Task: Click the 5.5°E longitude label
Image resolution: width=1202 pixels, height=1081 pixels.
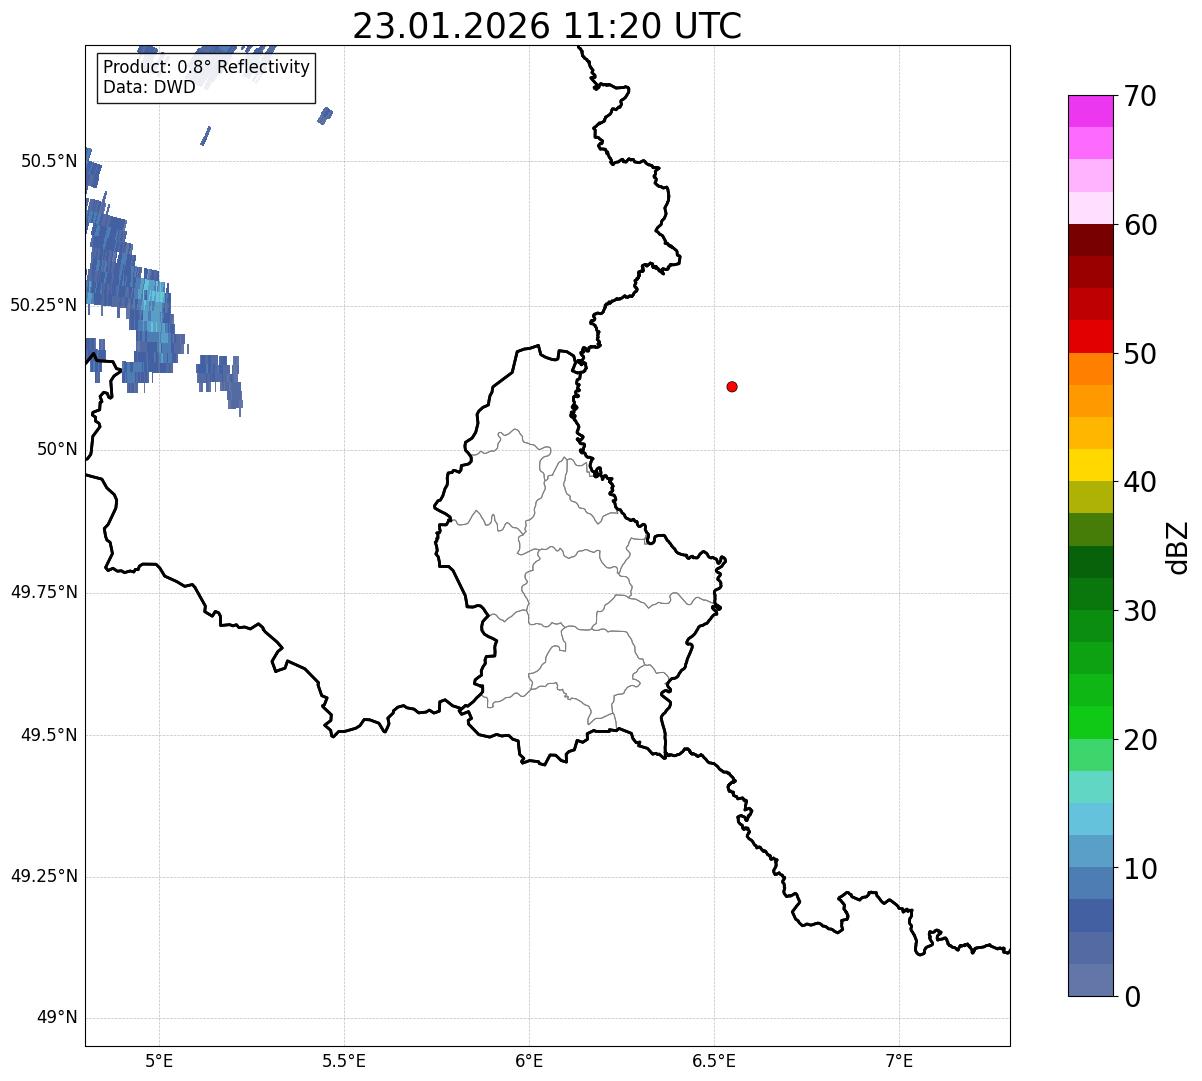Action: (344, 1060)
